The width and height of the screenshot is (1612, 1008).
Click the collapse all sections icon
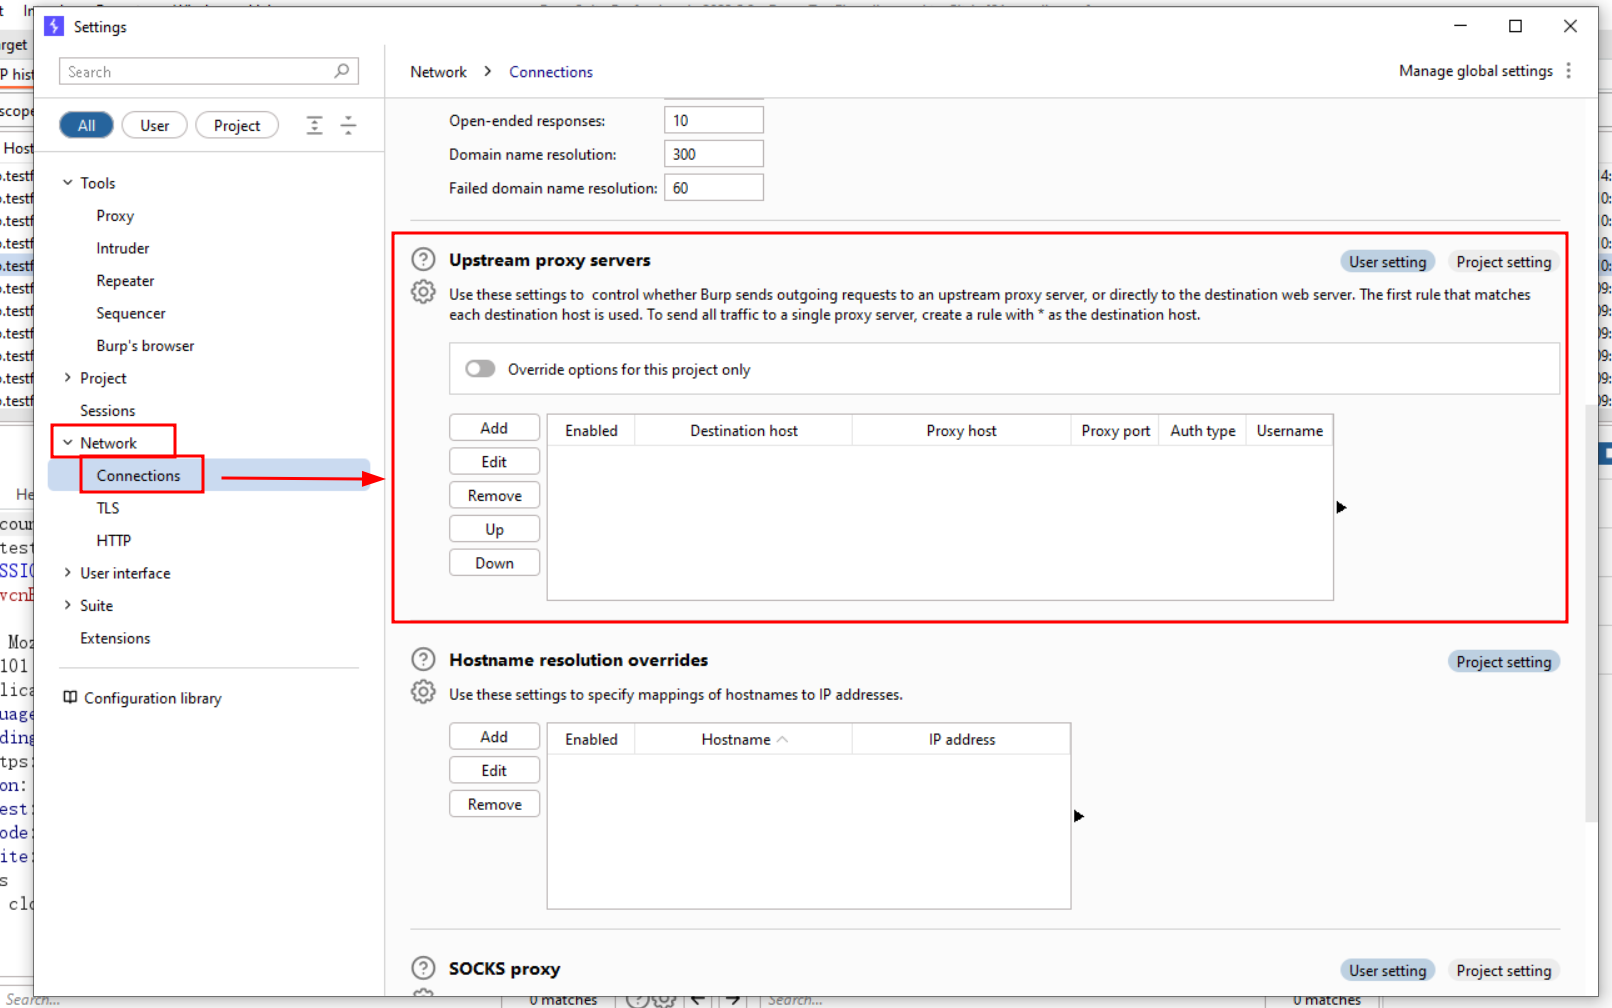tap(348, 125)
